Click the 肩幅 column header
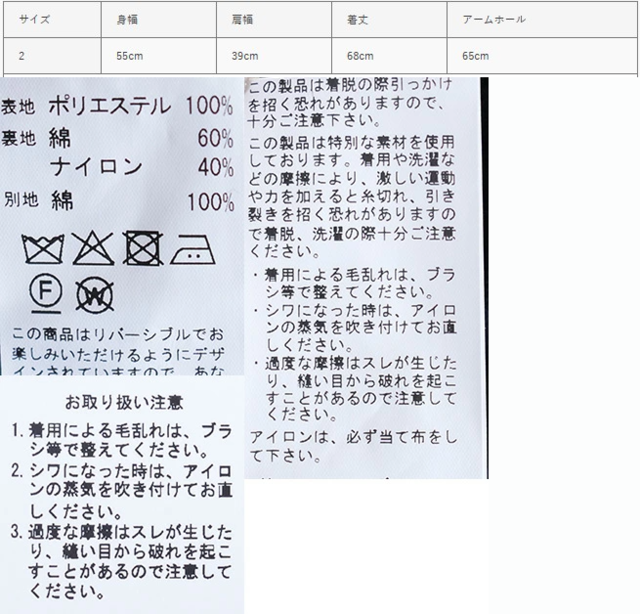 tap(245, 19)
